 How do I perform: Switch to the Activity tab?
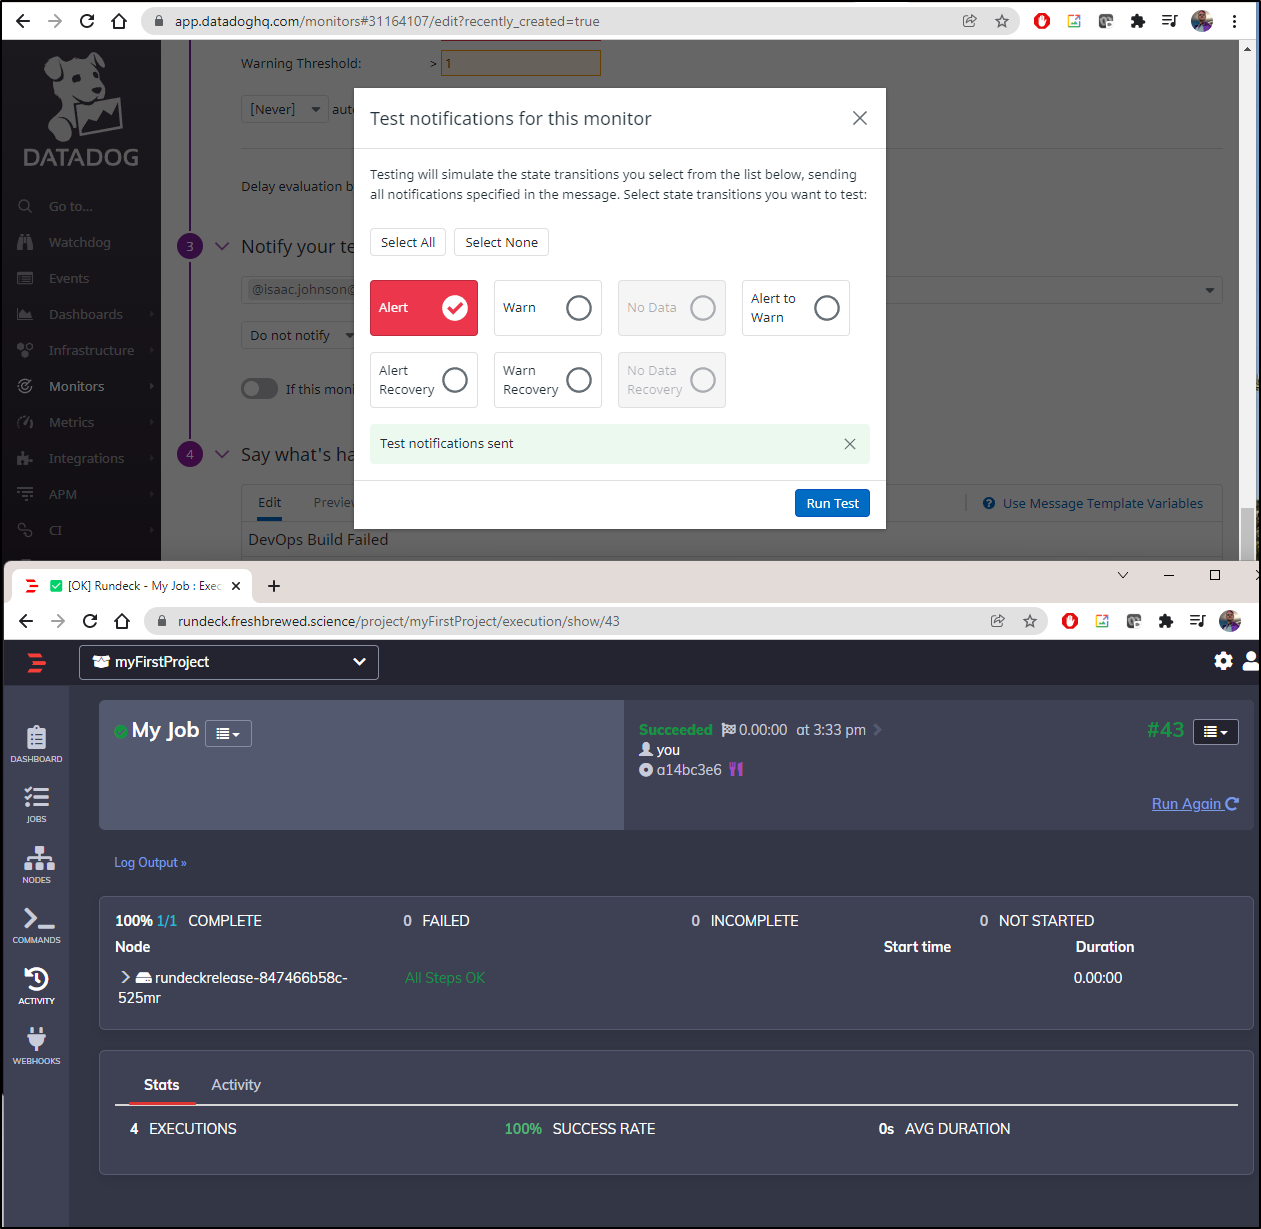pyautogui.click(x=236, y=1085)
